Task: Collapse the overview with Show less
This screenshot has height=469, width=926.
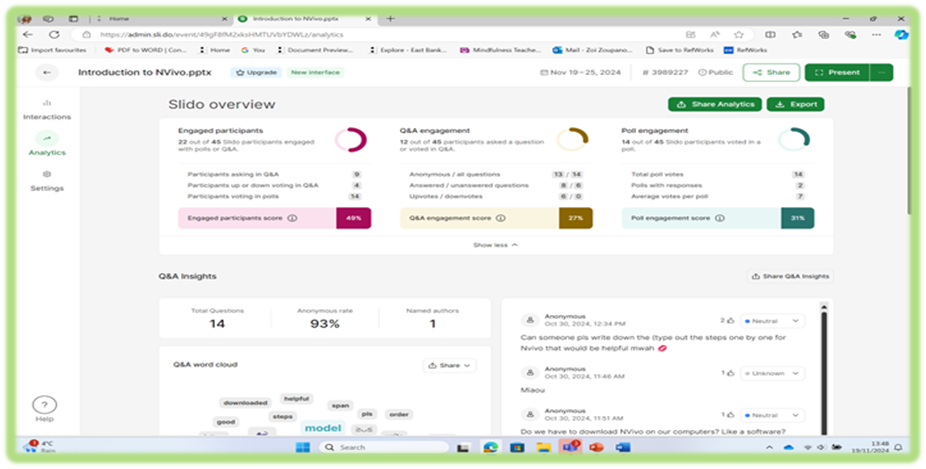Action: 495,245
